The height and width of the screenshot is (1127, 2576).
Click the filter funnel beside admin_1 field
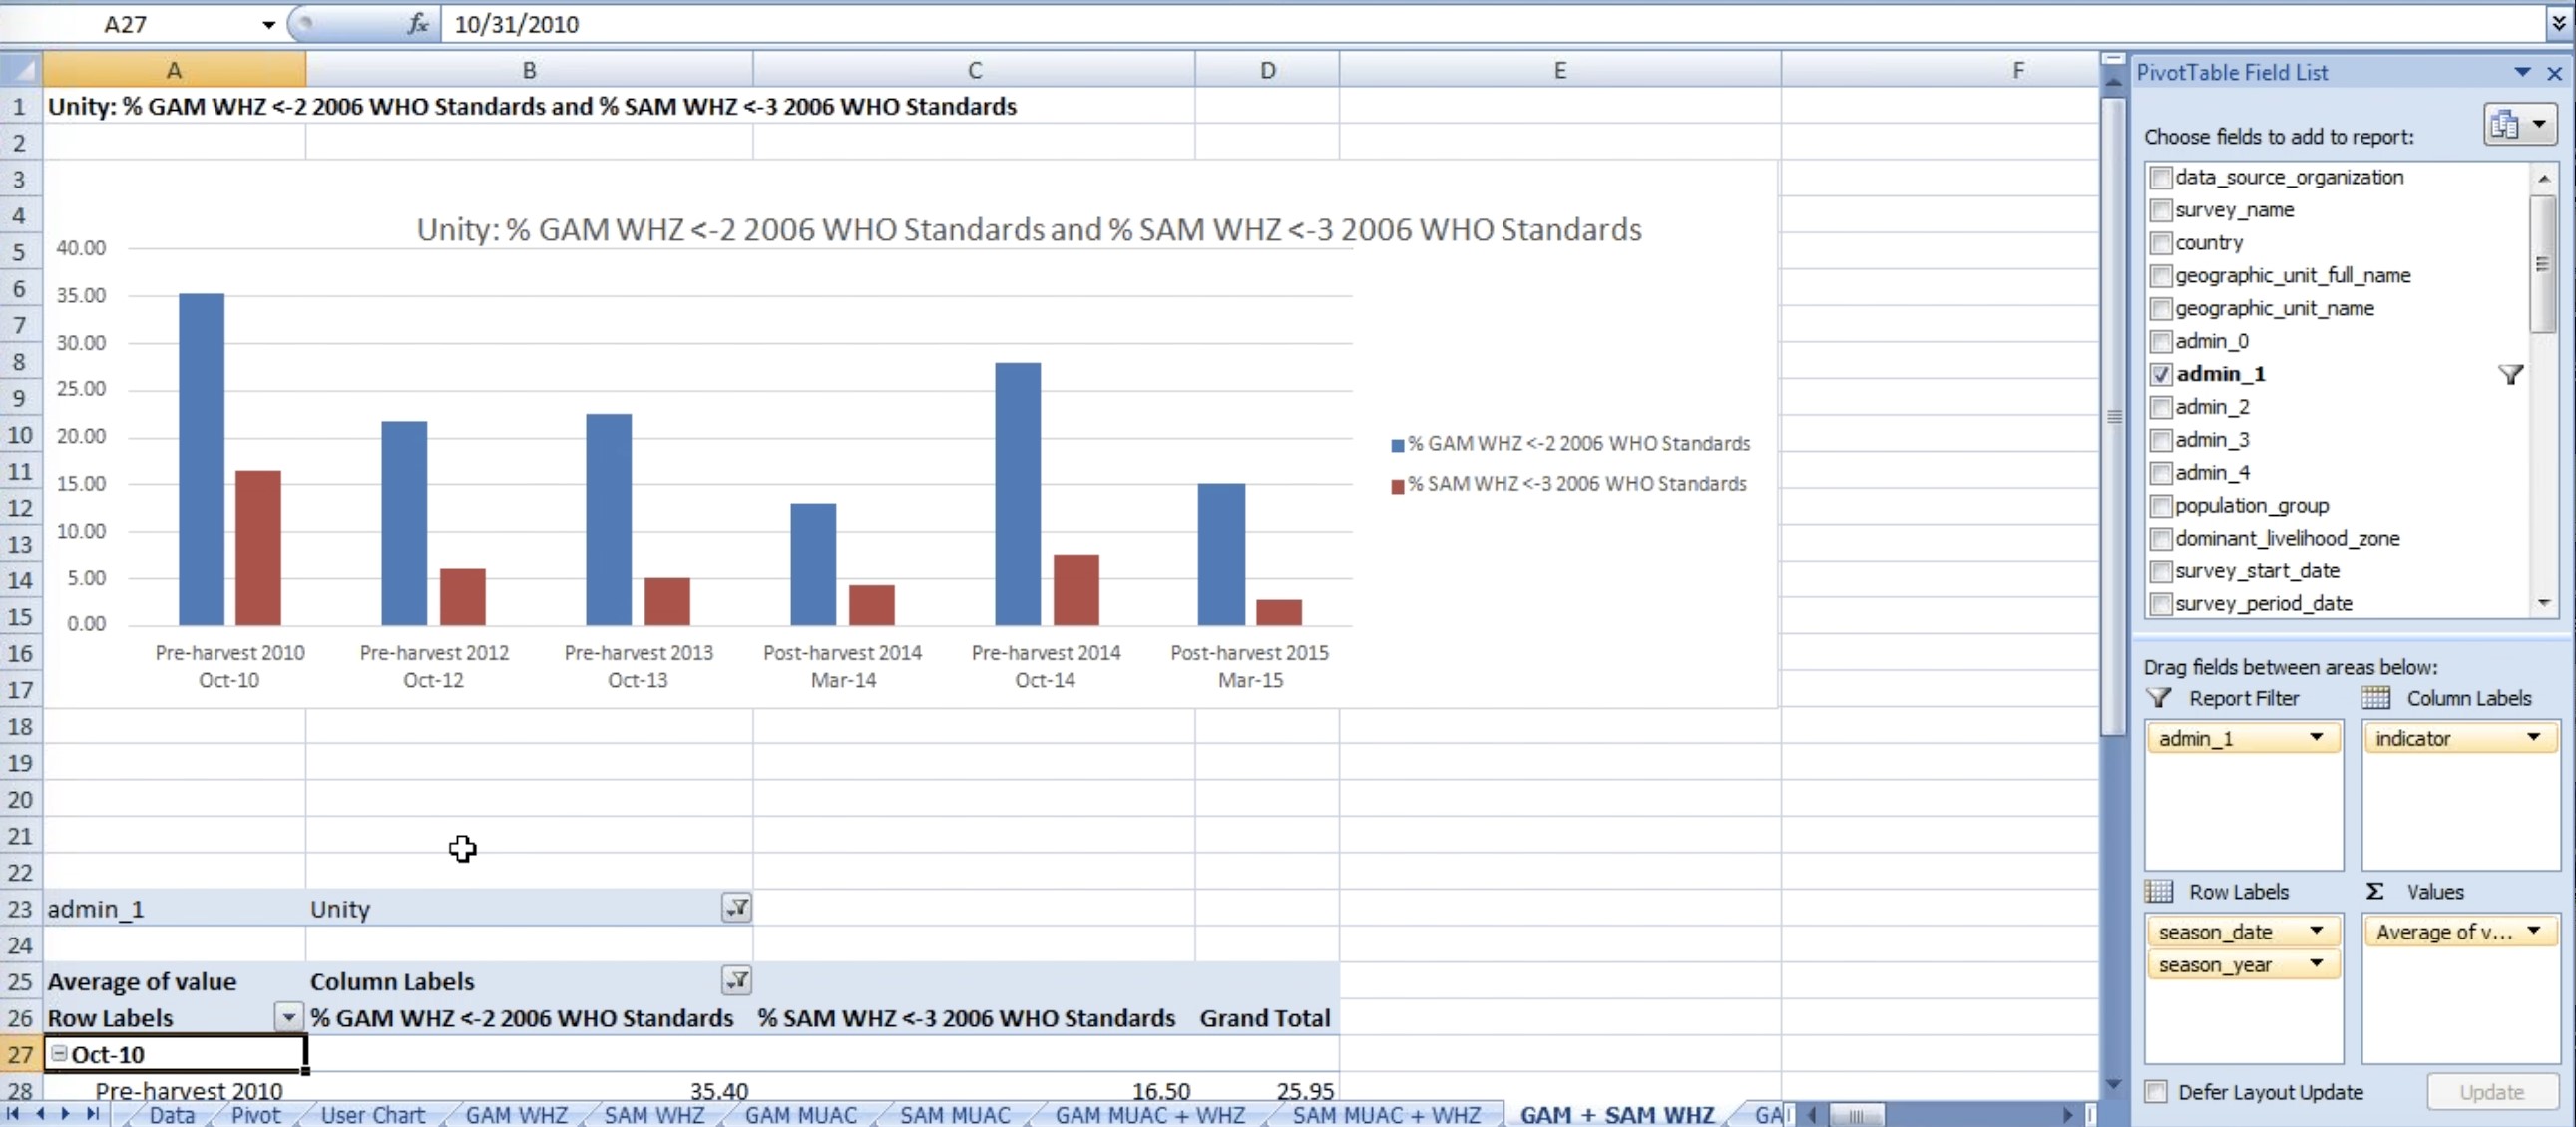2510,374
